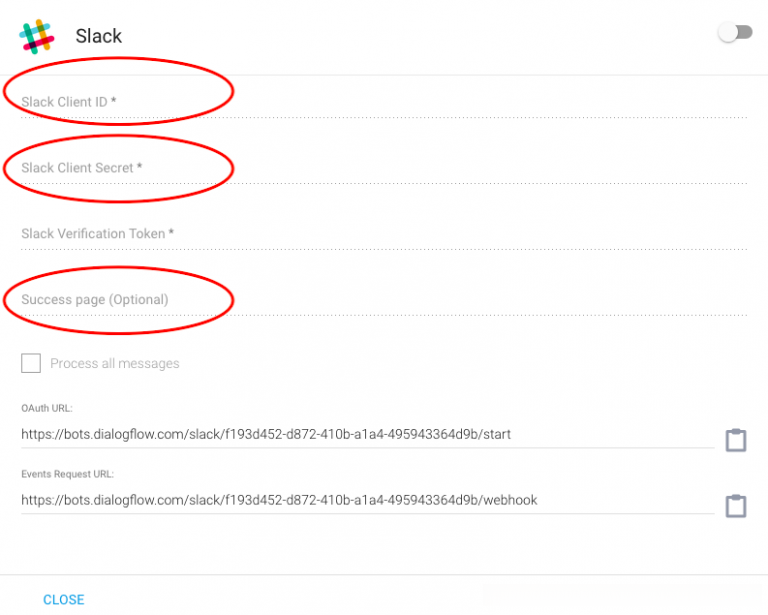Copy the OAuth URL to clipboard
Viewport: 768px width, 615px height.
tap(735, 440)
